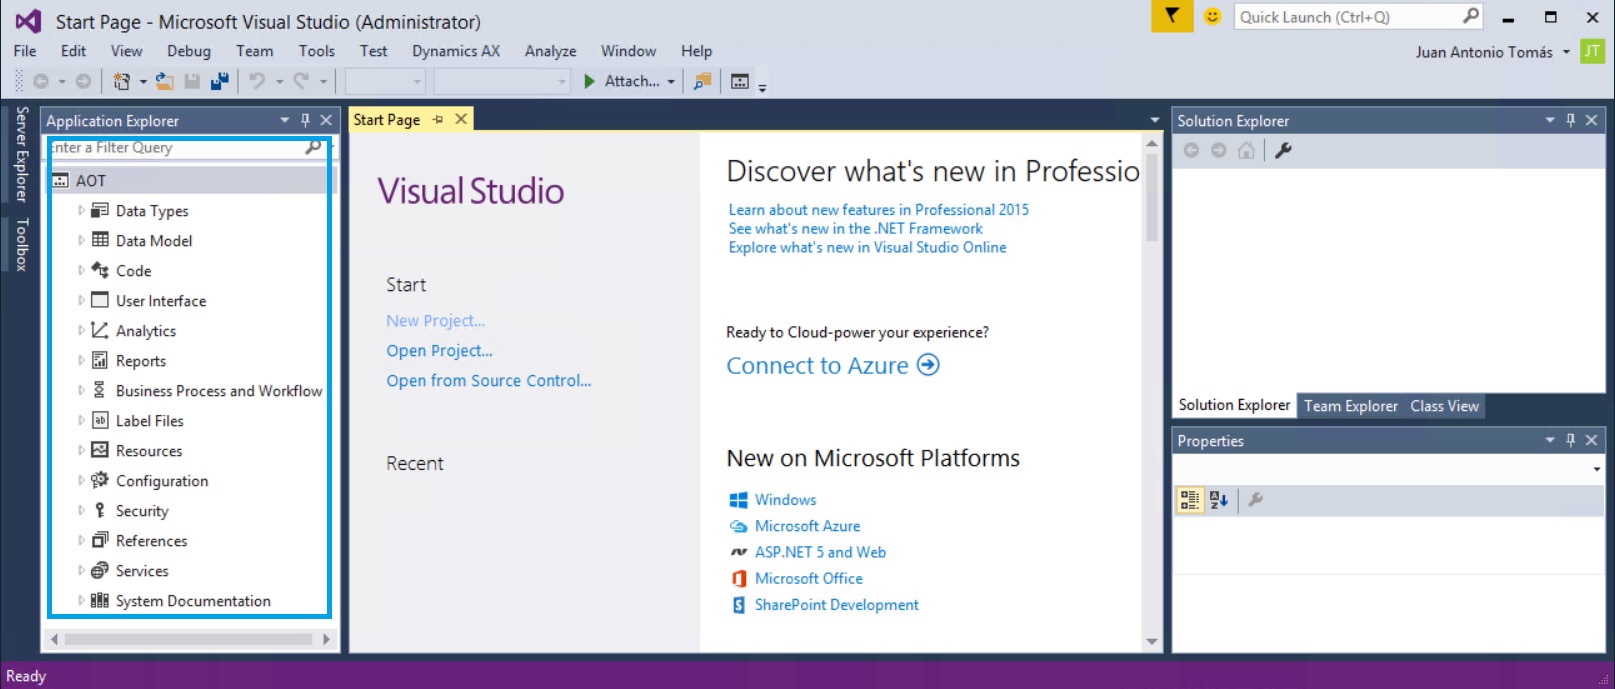The width and height of the screenshot is (1615, 689).
Task: Auto-hide pin for Solution Explorer panel
Action: coord(1570,120)
